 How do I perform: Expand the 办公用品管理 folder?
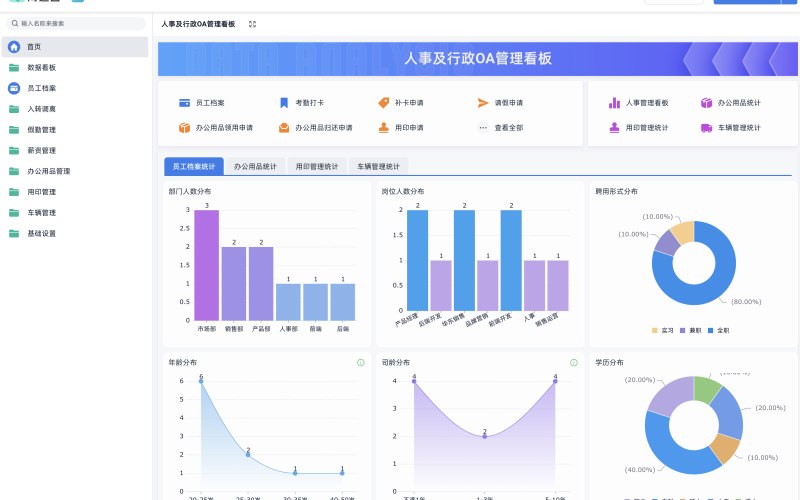coord(75,171)
